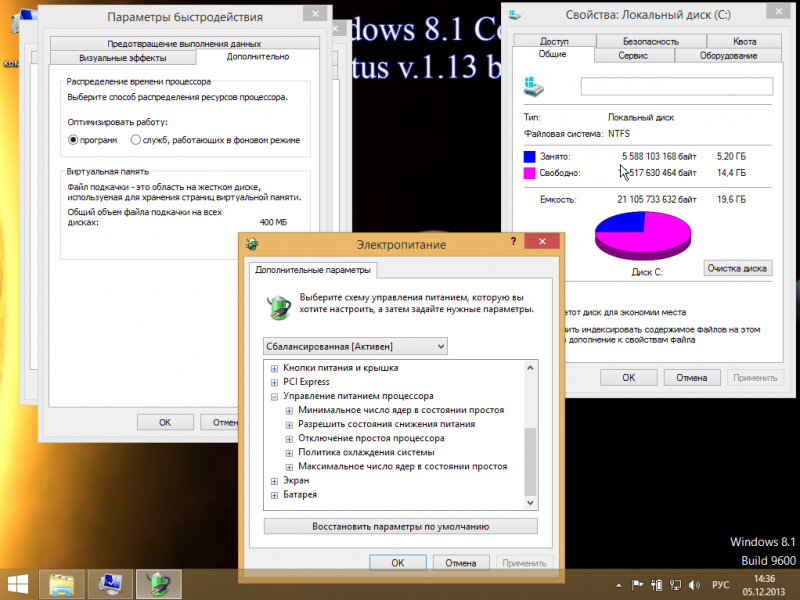This screenshot has height=600, width=800.
Task: Select the 'Общие' tab in disk properties
Action: (x=553, y=54)
